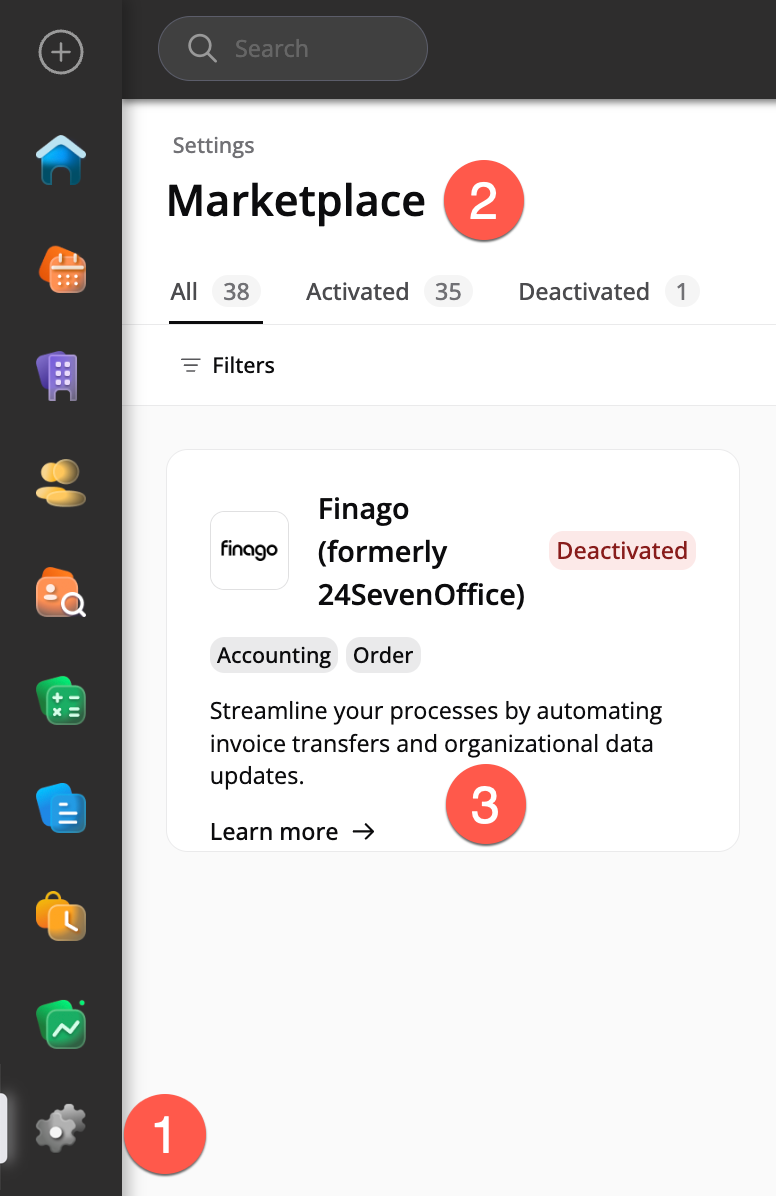Select the Order tag
Image resolution: width=776 pixels, height=1196 pixels.
click(383, 655)
